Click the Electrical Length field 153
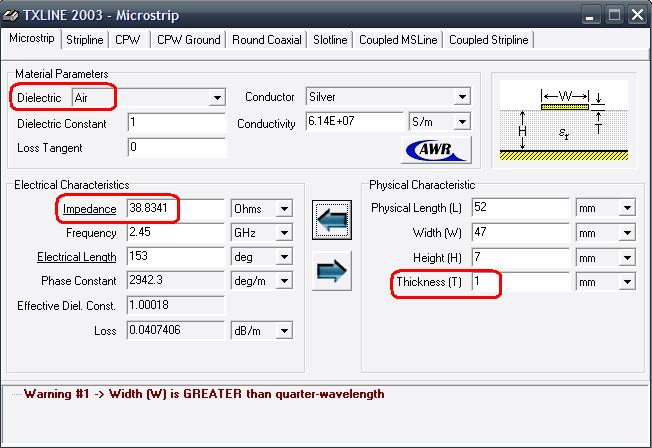The image size is (652, 448). point(176,256)
